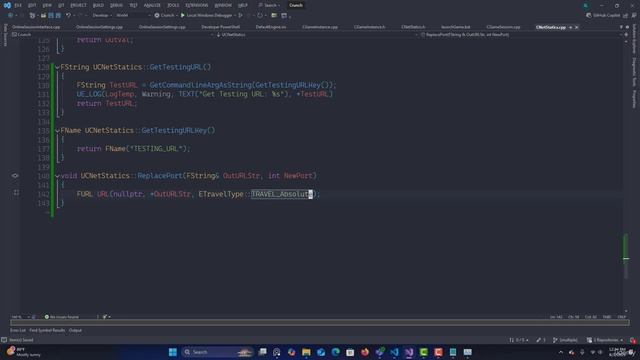Viewport: 640px width, 360px height.
Task: Click the Visual Studio logo icon
Action: pos(7,5)
